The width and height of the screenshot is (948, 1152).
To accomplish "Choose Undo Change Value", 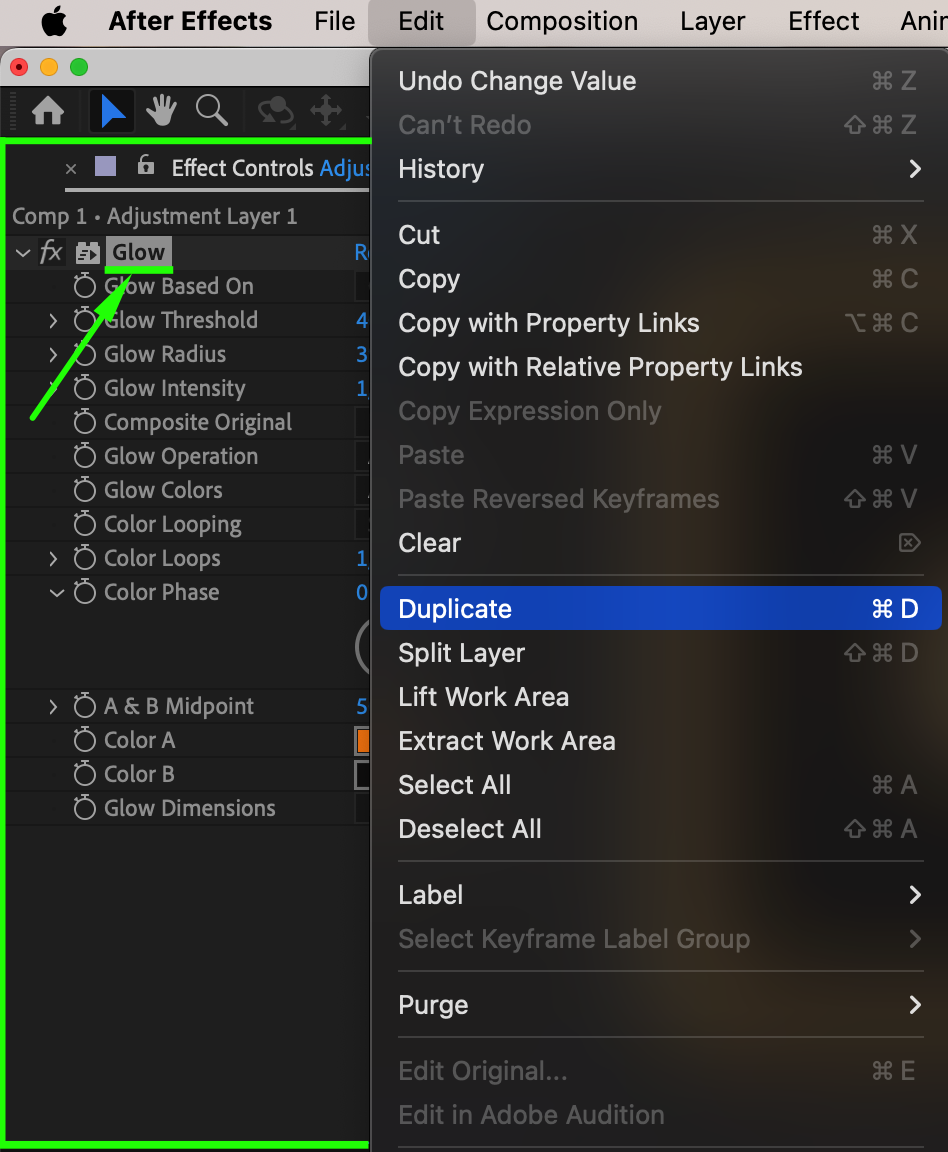I will tap(660, 81).
